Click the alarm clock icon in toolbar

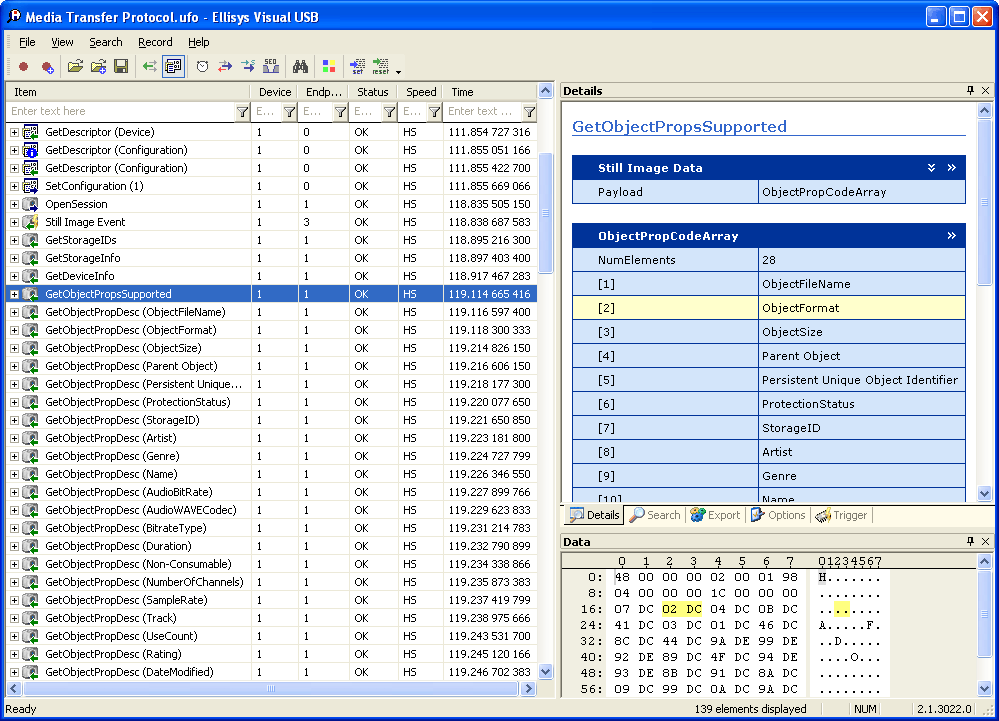[x=202, y=67]
